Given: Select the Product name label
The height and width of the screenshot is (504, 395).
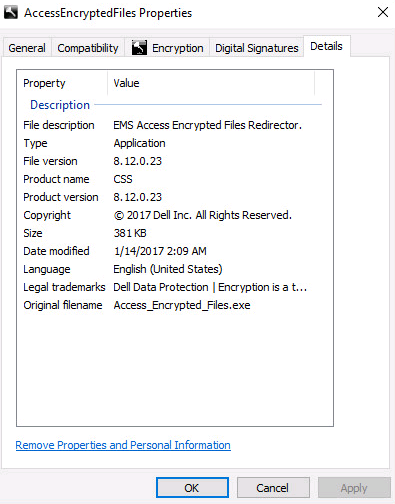Looking at the screenshot, I should click(x=56, y=179).
